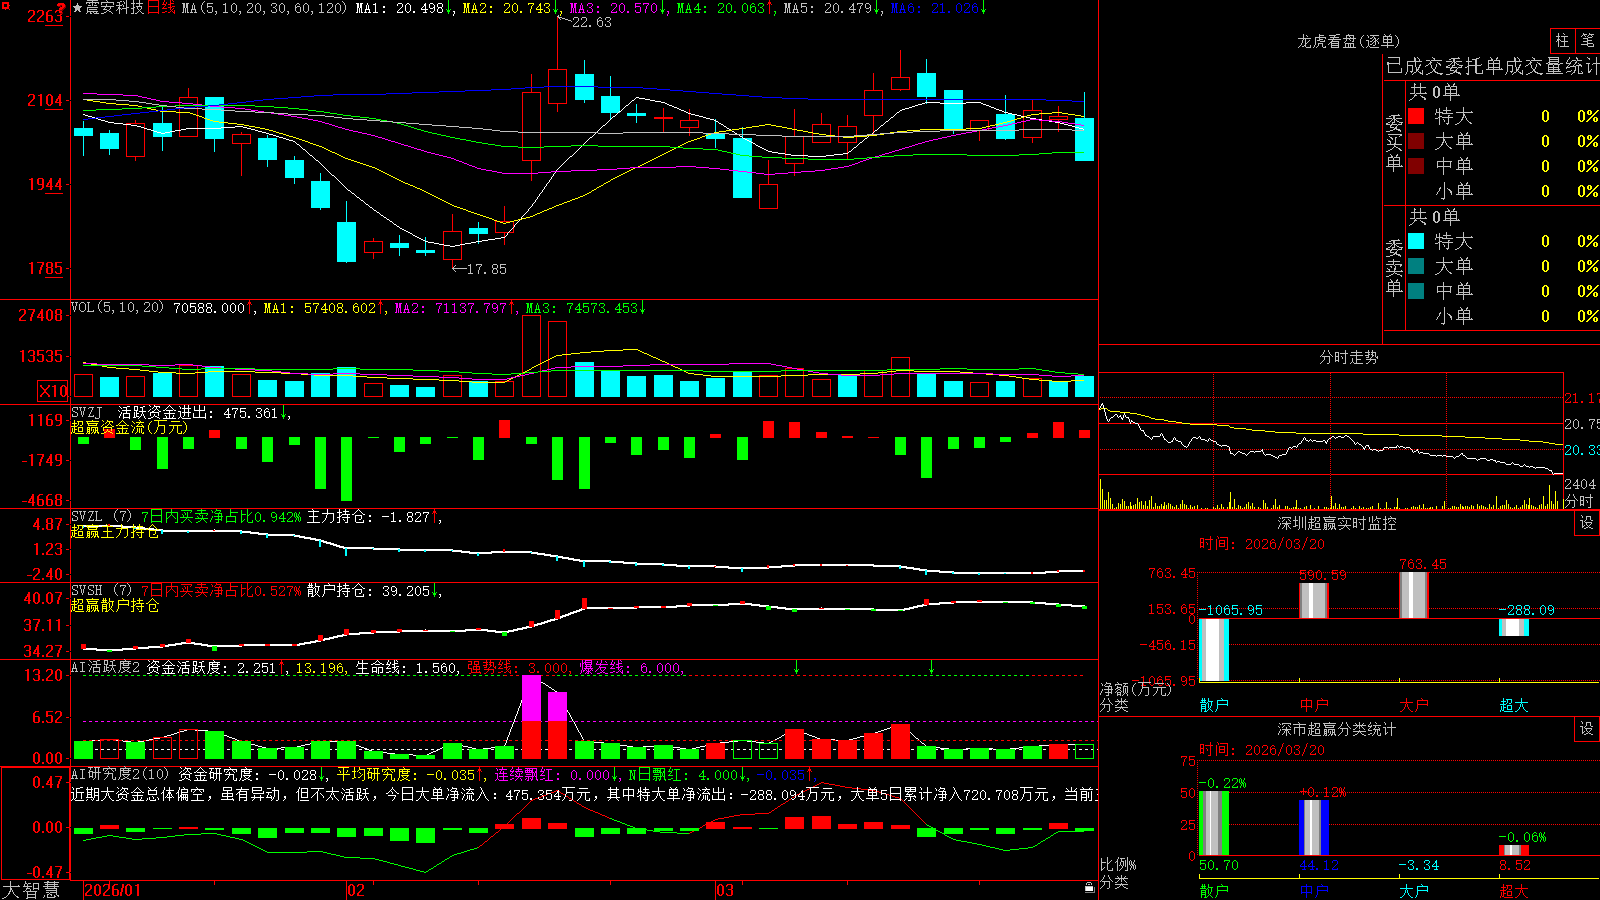Select the SVZL (7) indicator name
Image resolution: width=1600 pixels, height=900 pixels.
pyautogui.click(x=101, y=517)
